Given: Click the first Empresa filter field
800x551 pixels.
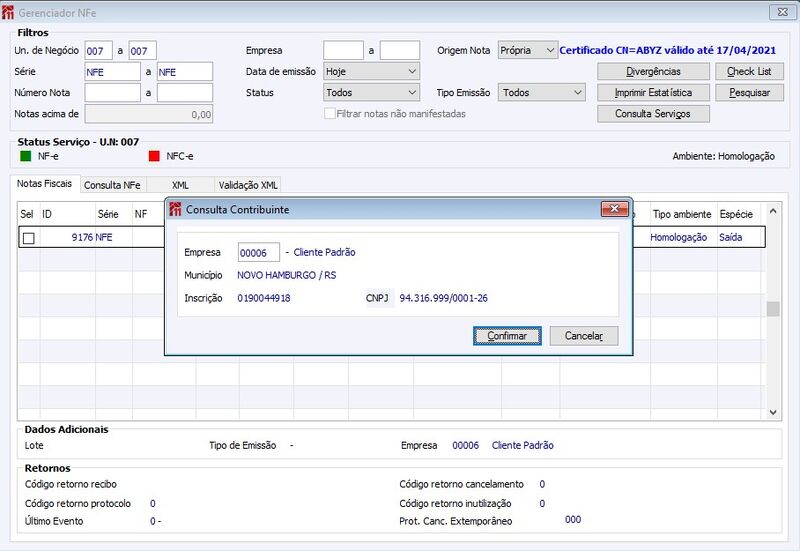Looking at the screenshot, I should click(343, 51).
